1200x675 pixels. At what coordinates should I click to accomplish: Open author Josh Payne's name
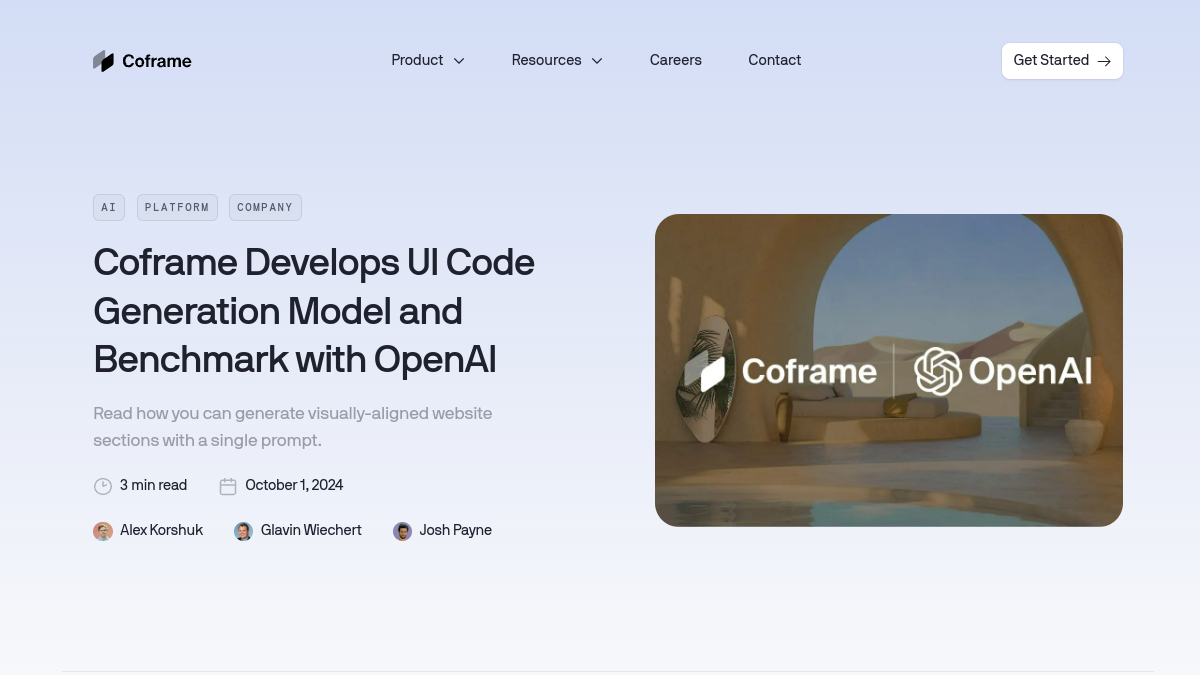[456, 530]
